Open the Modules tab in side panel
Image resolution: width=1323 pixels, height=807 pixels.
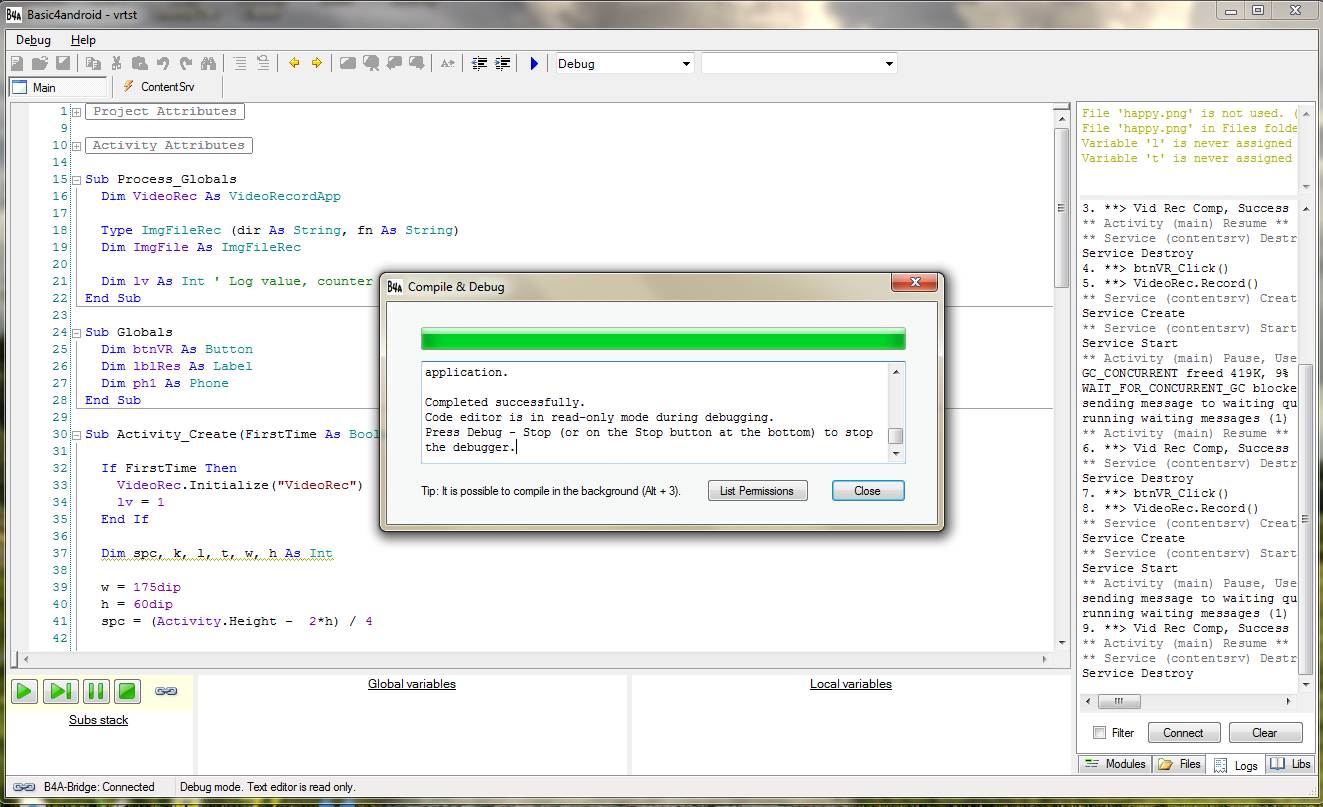1115,764
